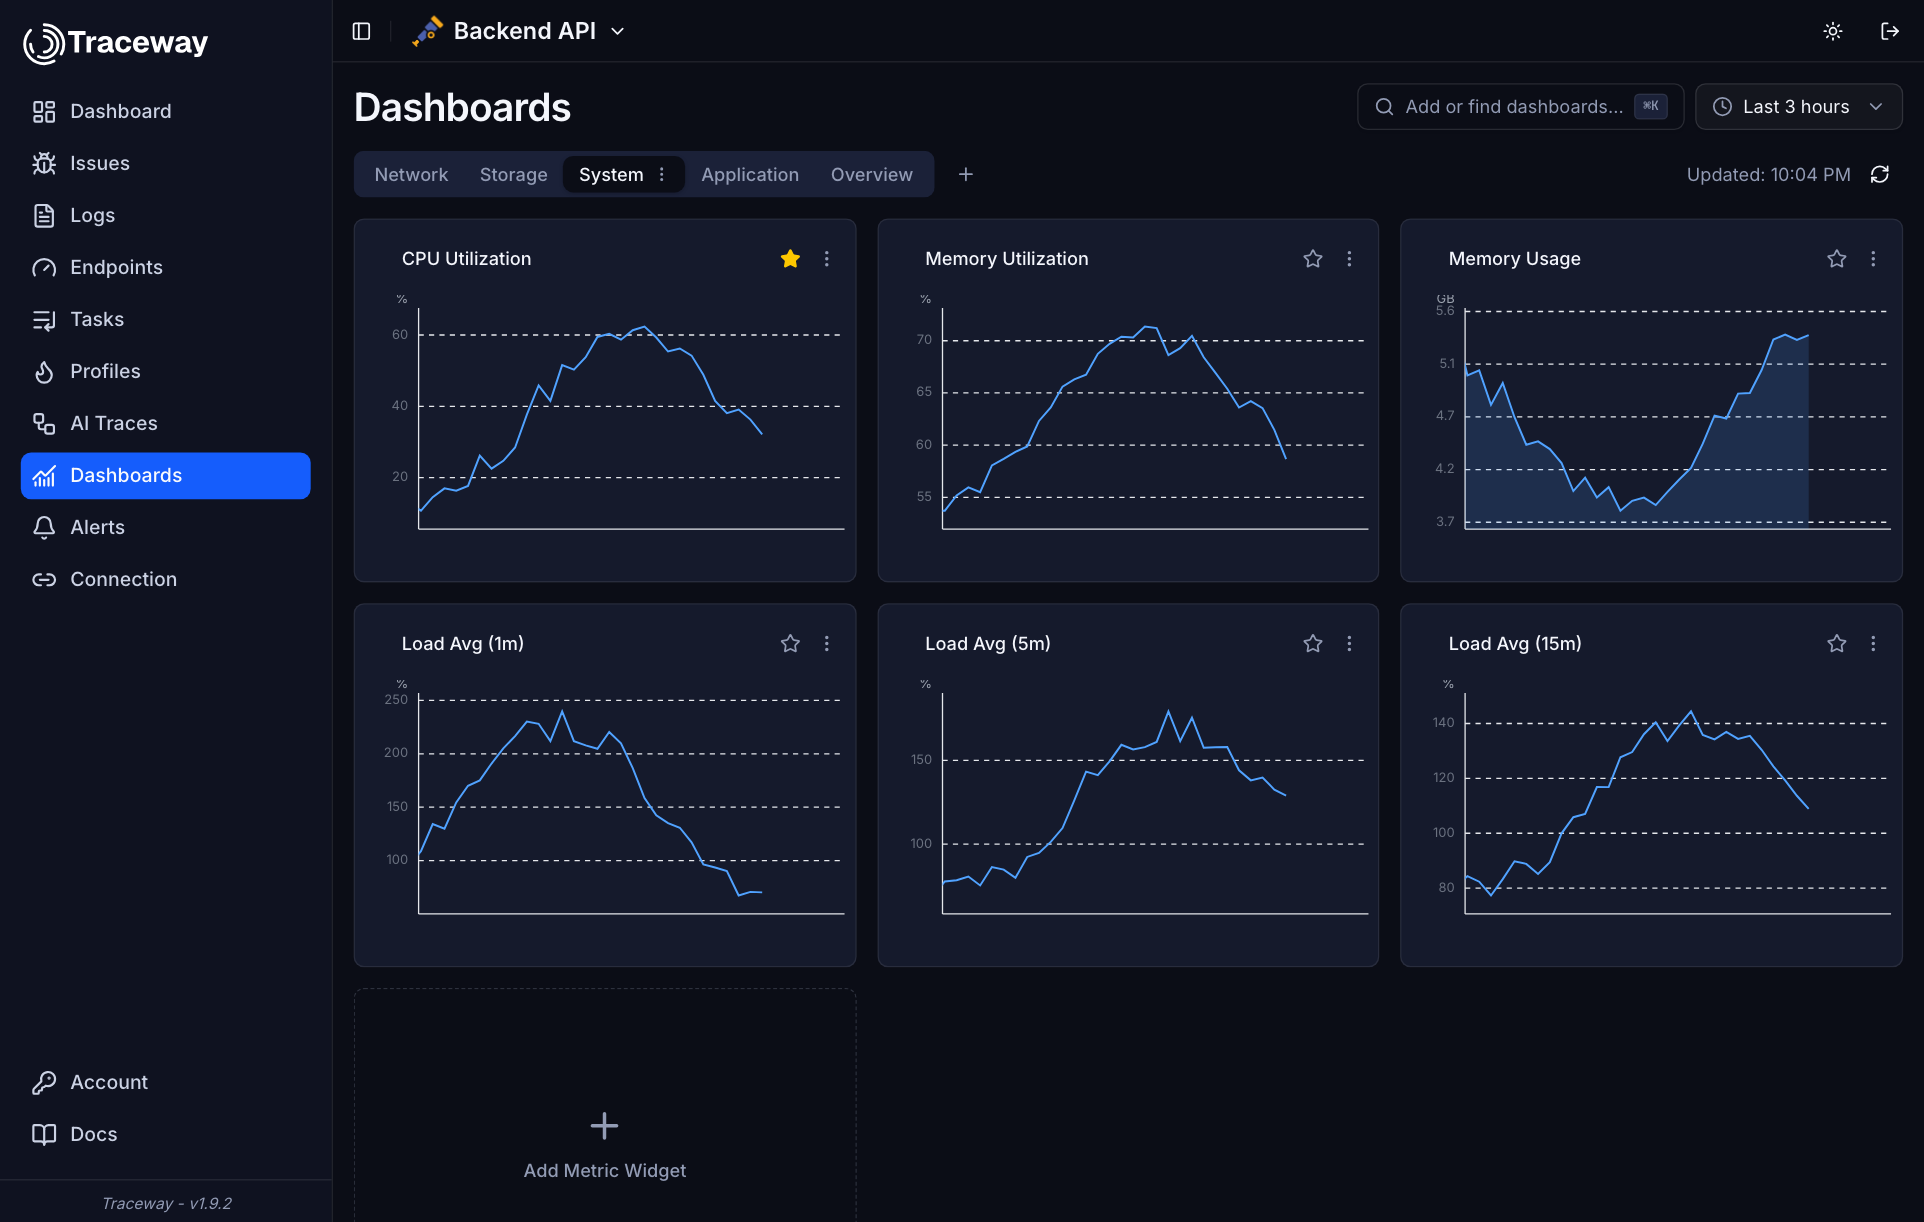Open Load Avg (15m) widget options
The width and height of the screenshot is (1924, 1222).
tap(1874, 644)
